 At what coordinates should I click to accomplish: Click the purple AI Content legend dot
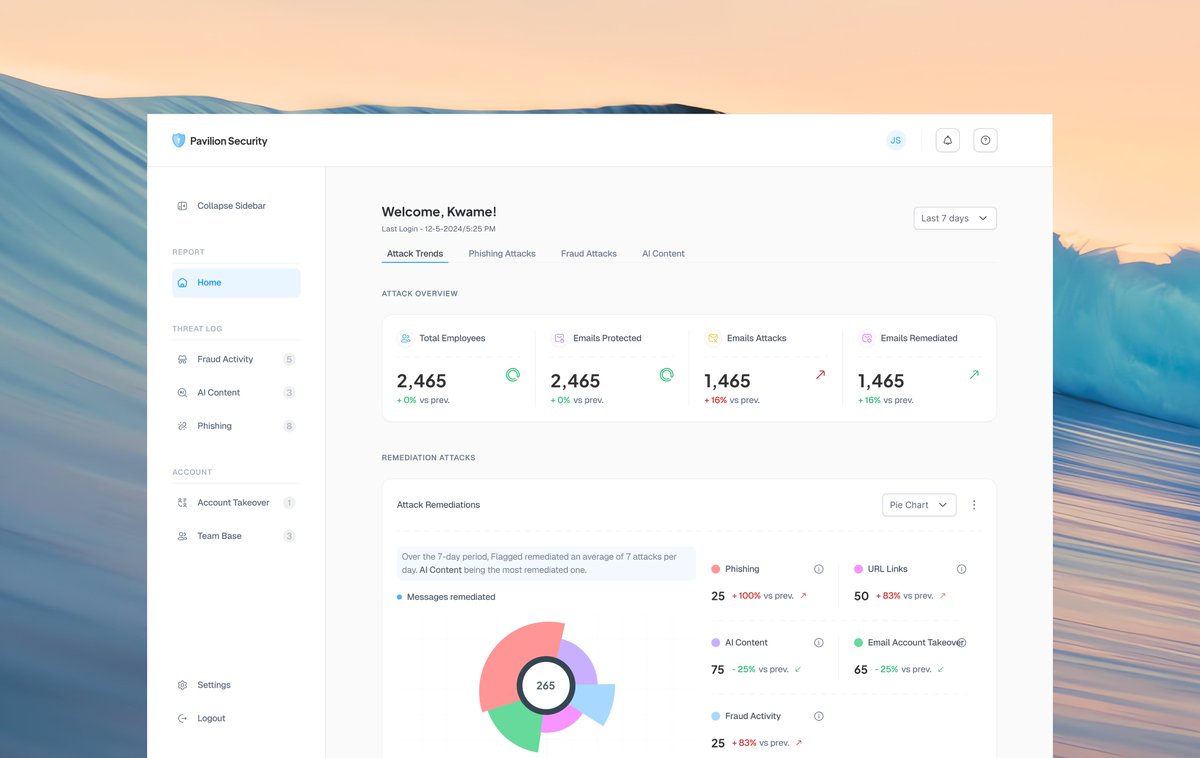(x=716, y=643)
